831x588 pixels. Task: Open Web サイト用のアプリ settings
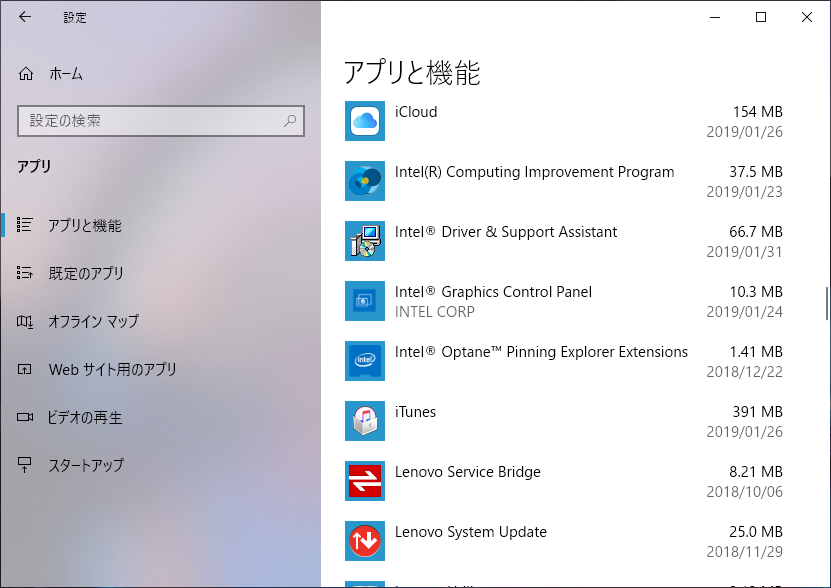pyautogui.click(x=112, y=370)
